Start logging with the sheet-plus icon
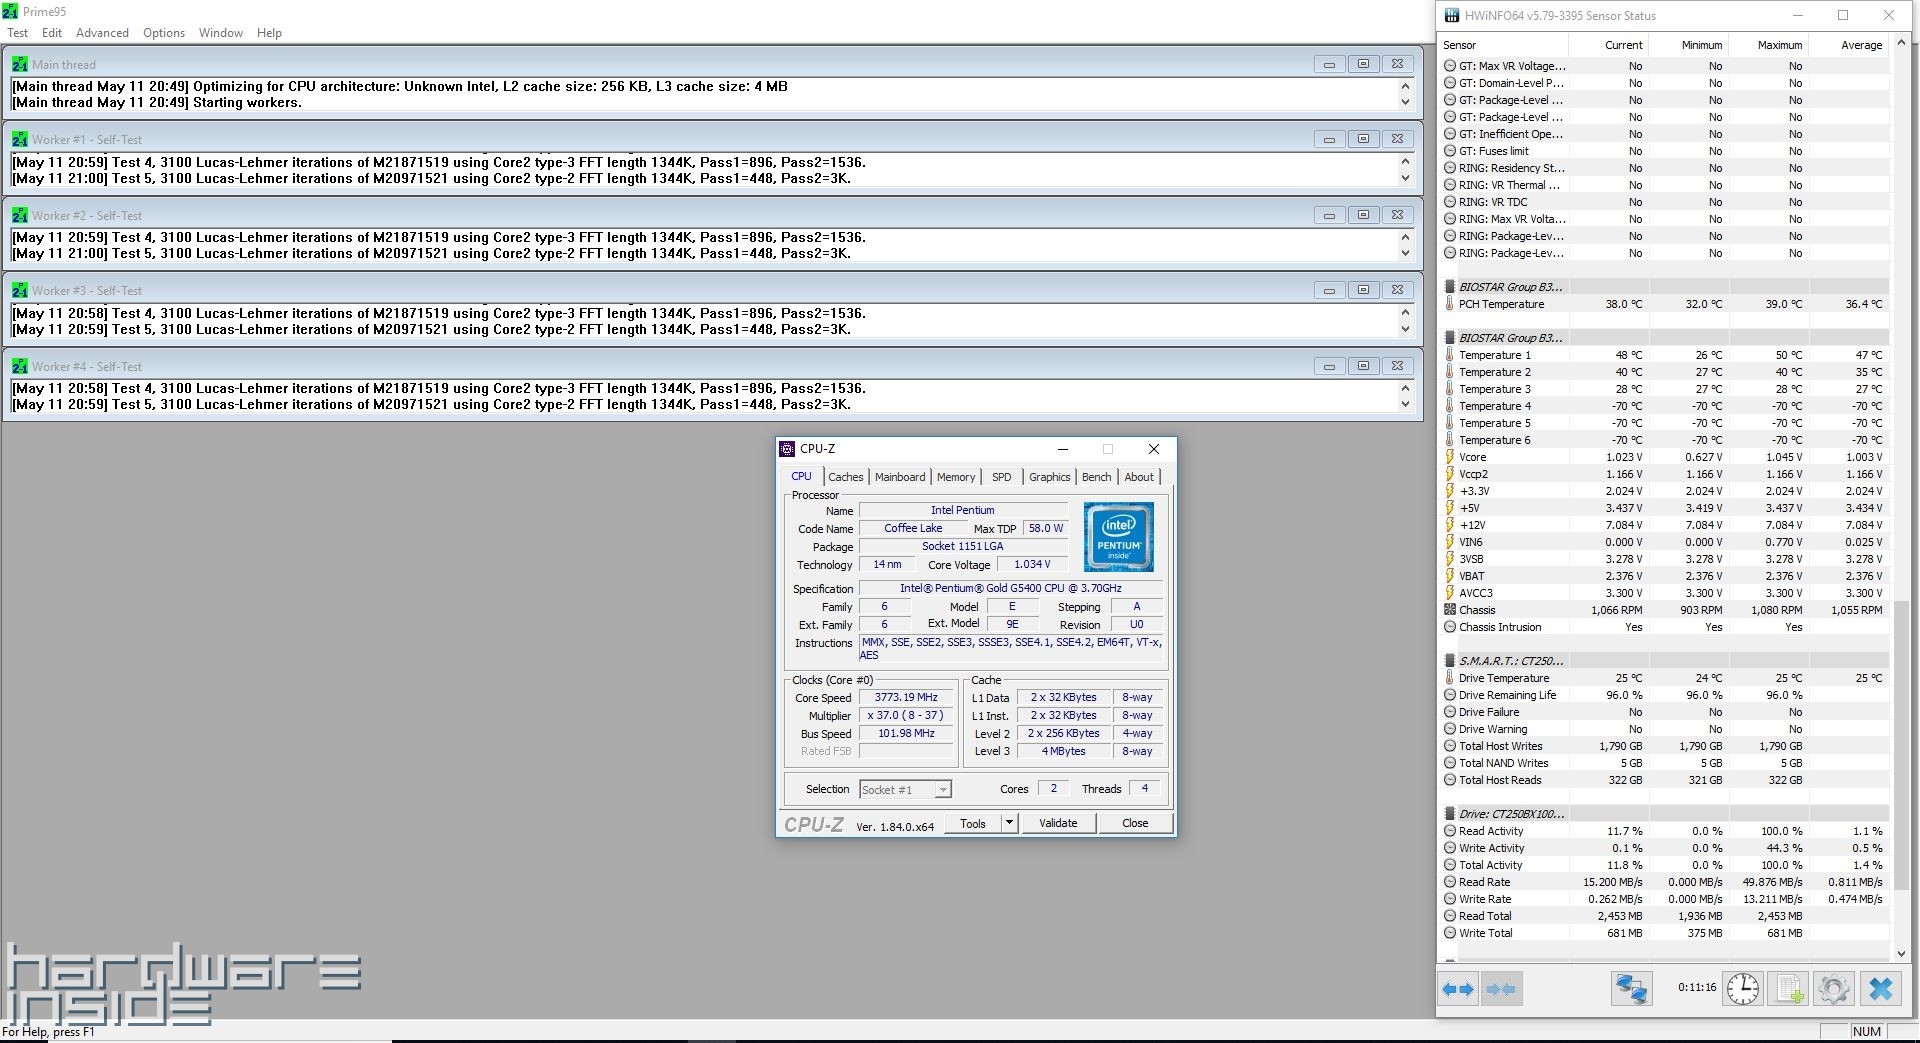The height and width of the screenshot is (1043, 1920). click(x=1789, y=989)
